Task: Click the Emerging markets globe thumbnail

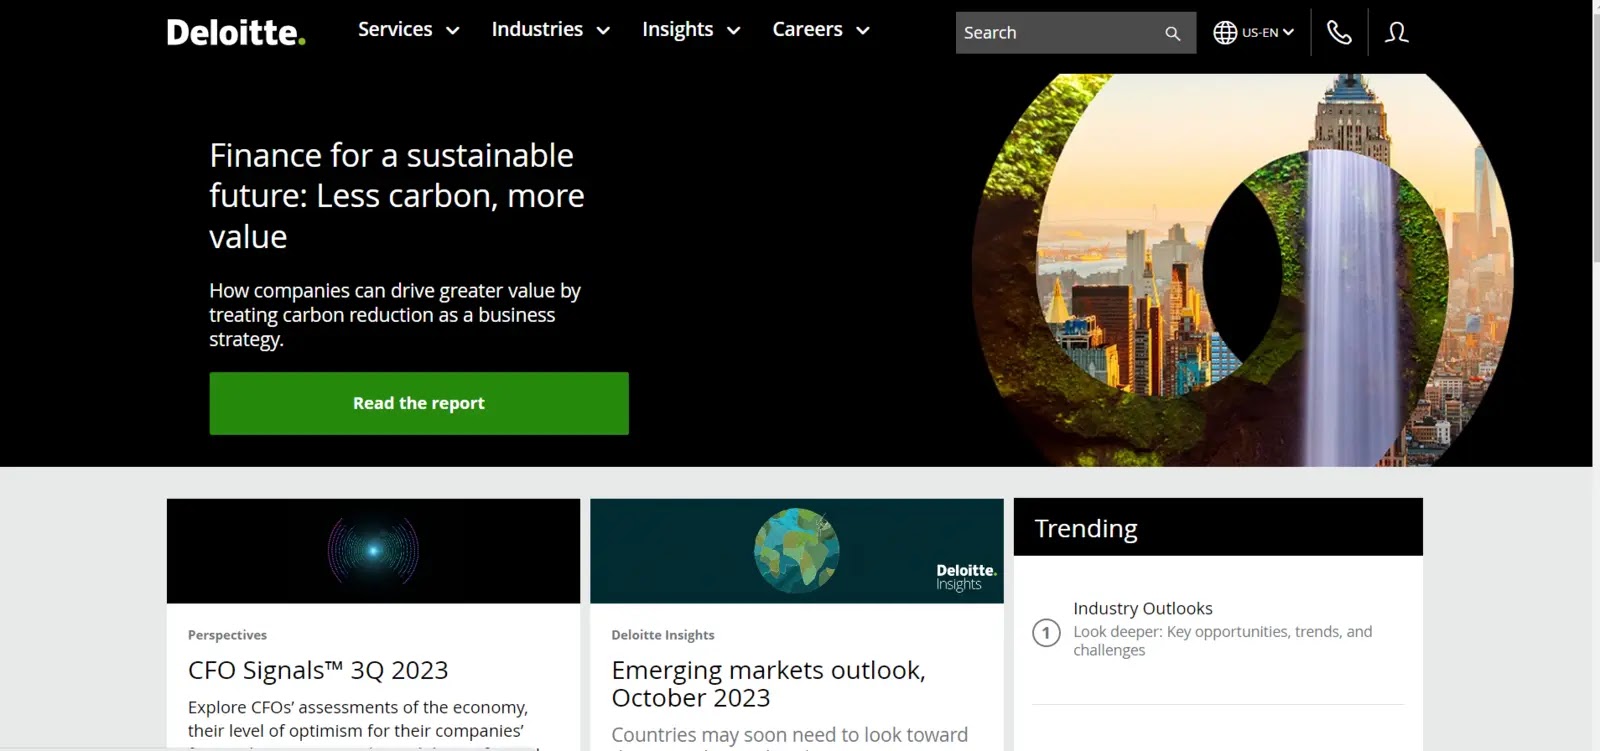Action: (x=797, y=551)
